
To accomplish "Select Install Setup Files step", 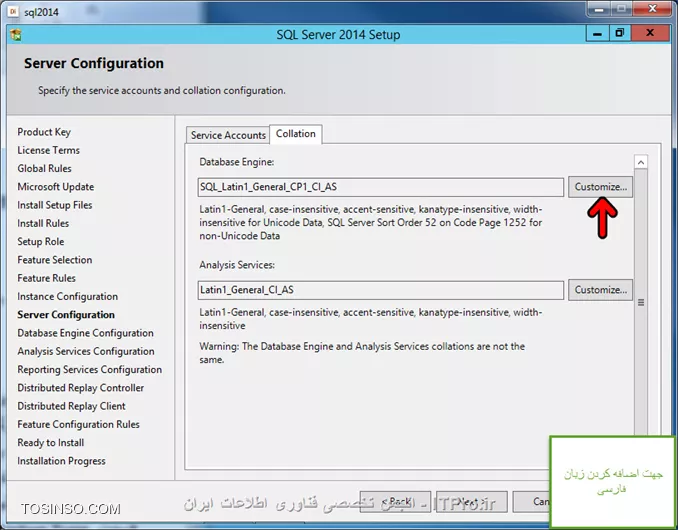I will 55,205.
